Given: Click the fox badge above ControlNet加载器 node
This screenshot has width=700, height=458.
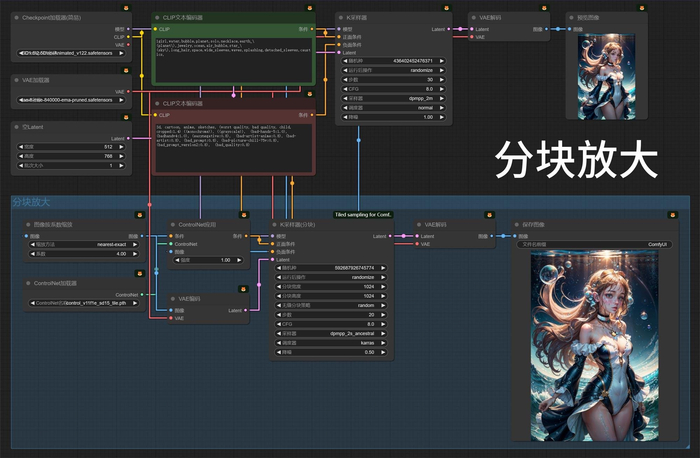Looking at the screenshot, I should [x=140, y=273].
